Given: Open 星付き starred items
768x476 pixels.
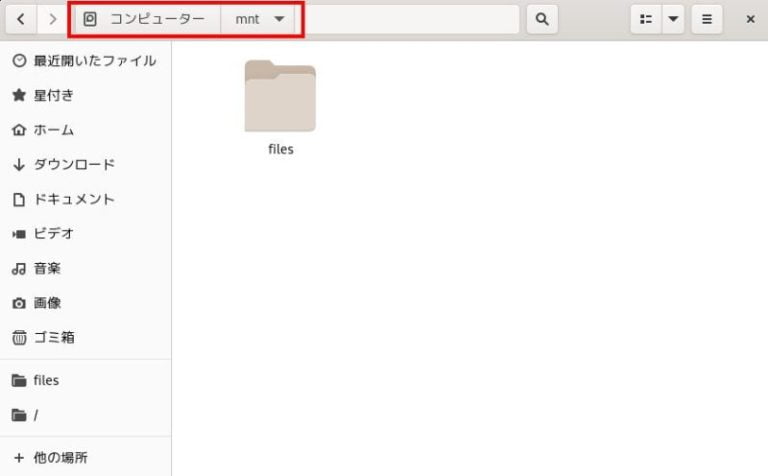Looking at the screenshot, I should pyautogui.click(x=54, y=95).
